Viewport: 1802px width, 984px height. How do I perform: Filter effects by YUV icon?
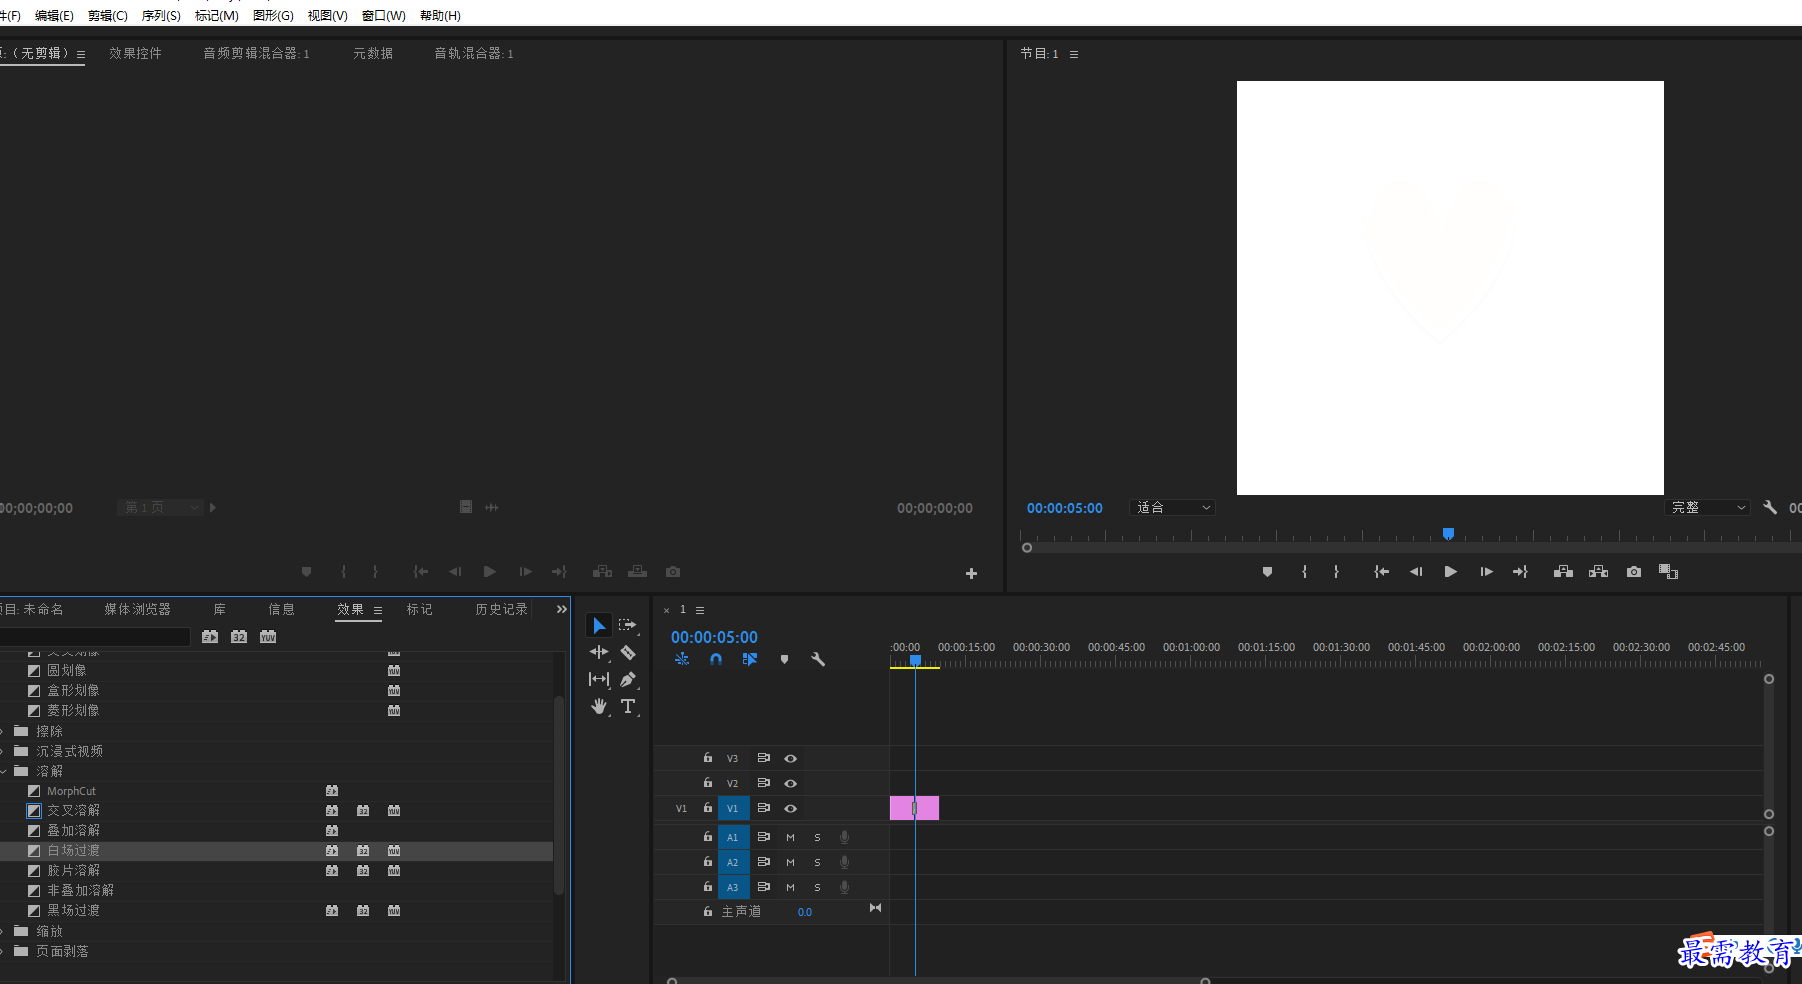click(x=268, y=636)
